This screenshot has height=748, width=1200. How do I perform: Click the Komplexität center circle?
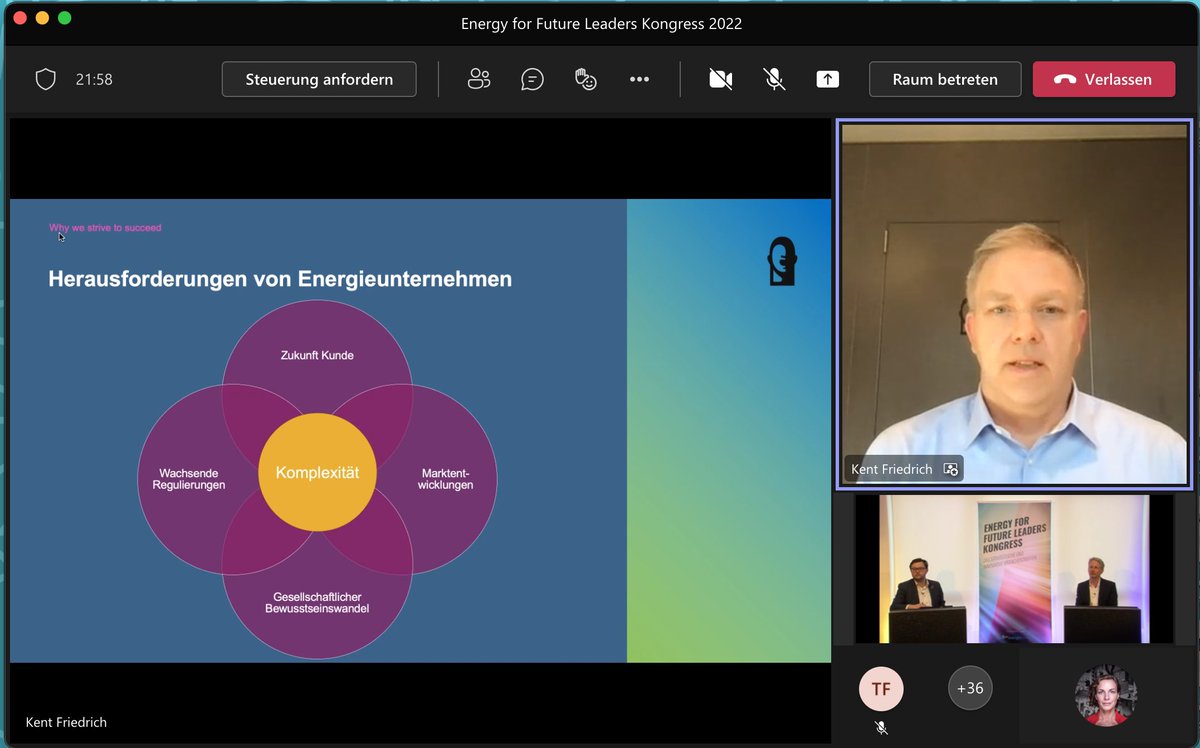click(317, 472)
